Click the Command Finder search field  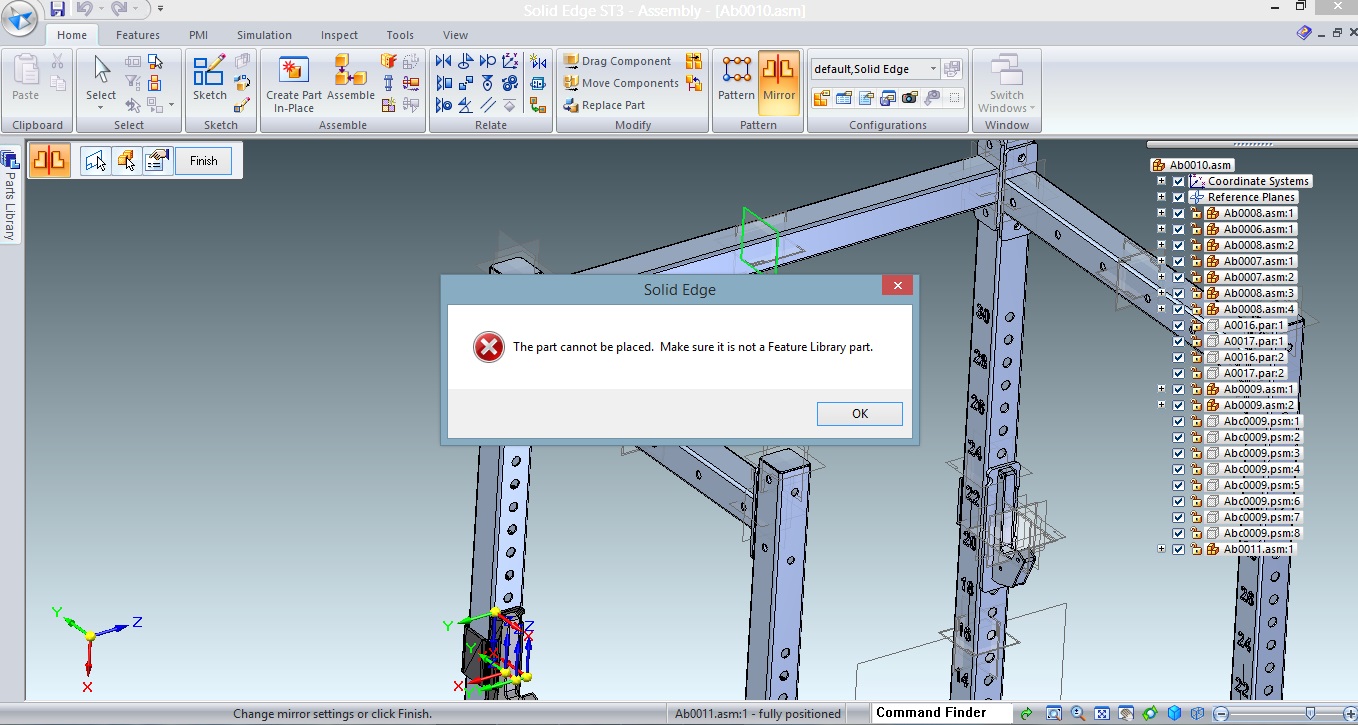941,713
